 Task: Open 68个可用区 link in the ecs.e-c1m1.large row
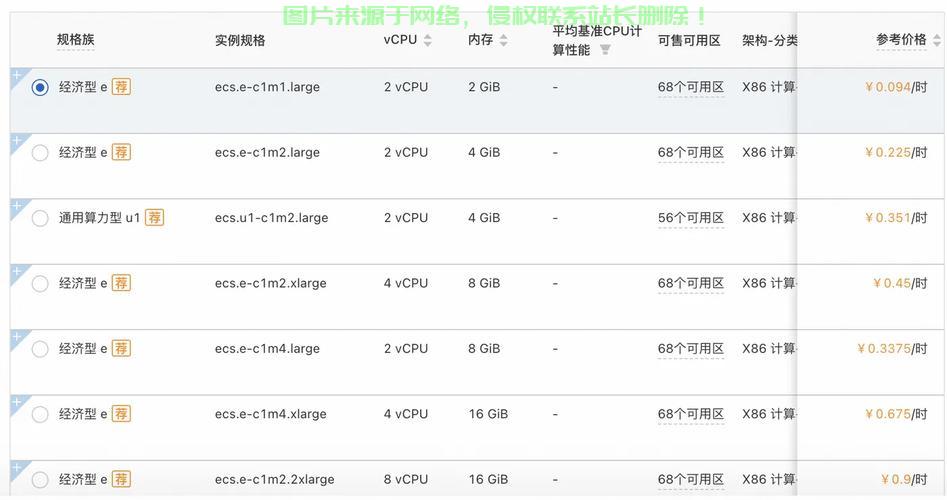[x=690, y=87]
